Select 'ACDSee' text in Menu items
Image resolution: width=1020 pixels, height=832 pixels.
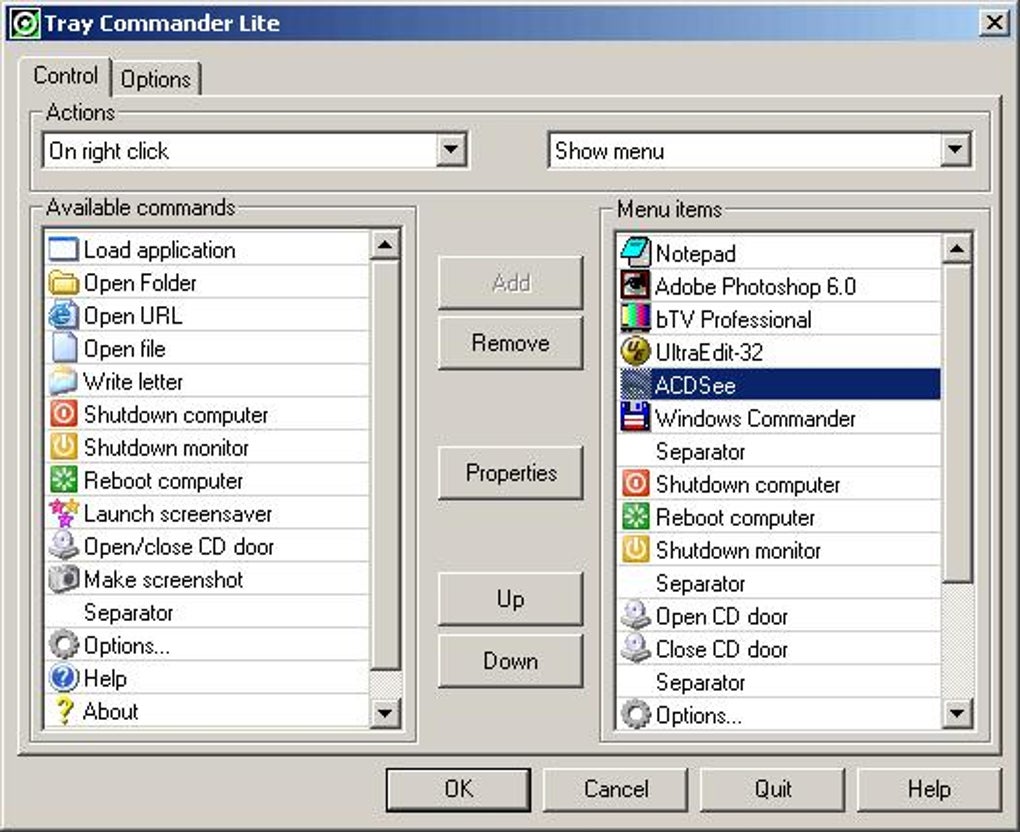coord(695,386)
